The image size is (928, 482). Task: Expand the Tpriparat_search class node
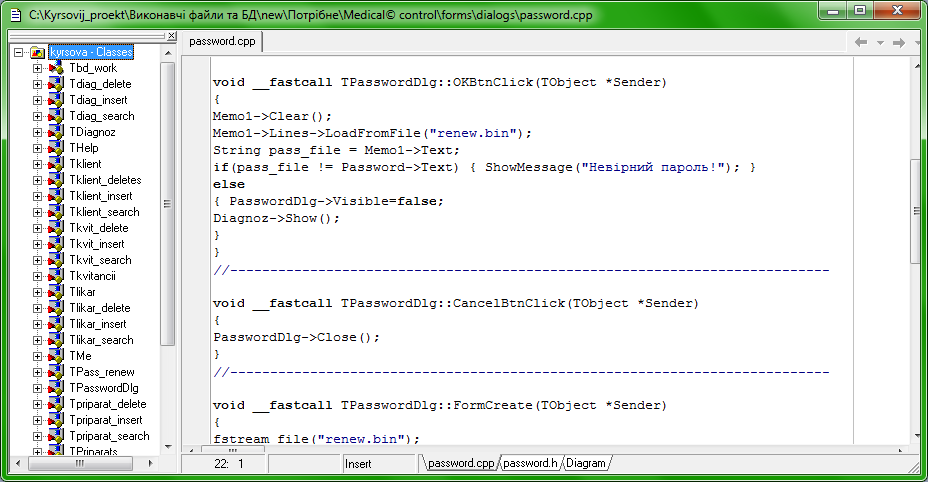[37, 436]
